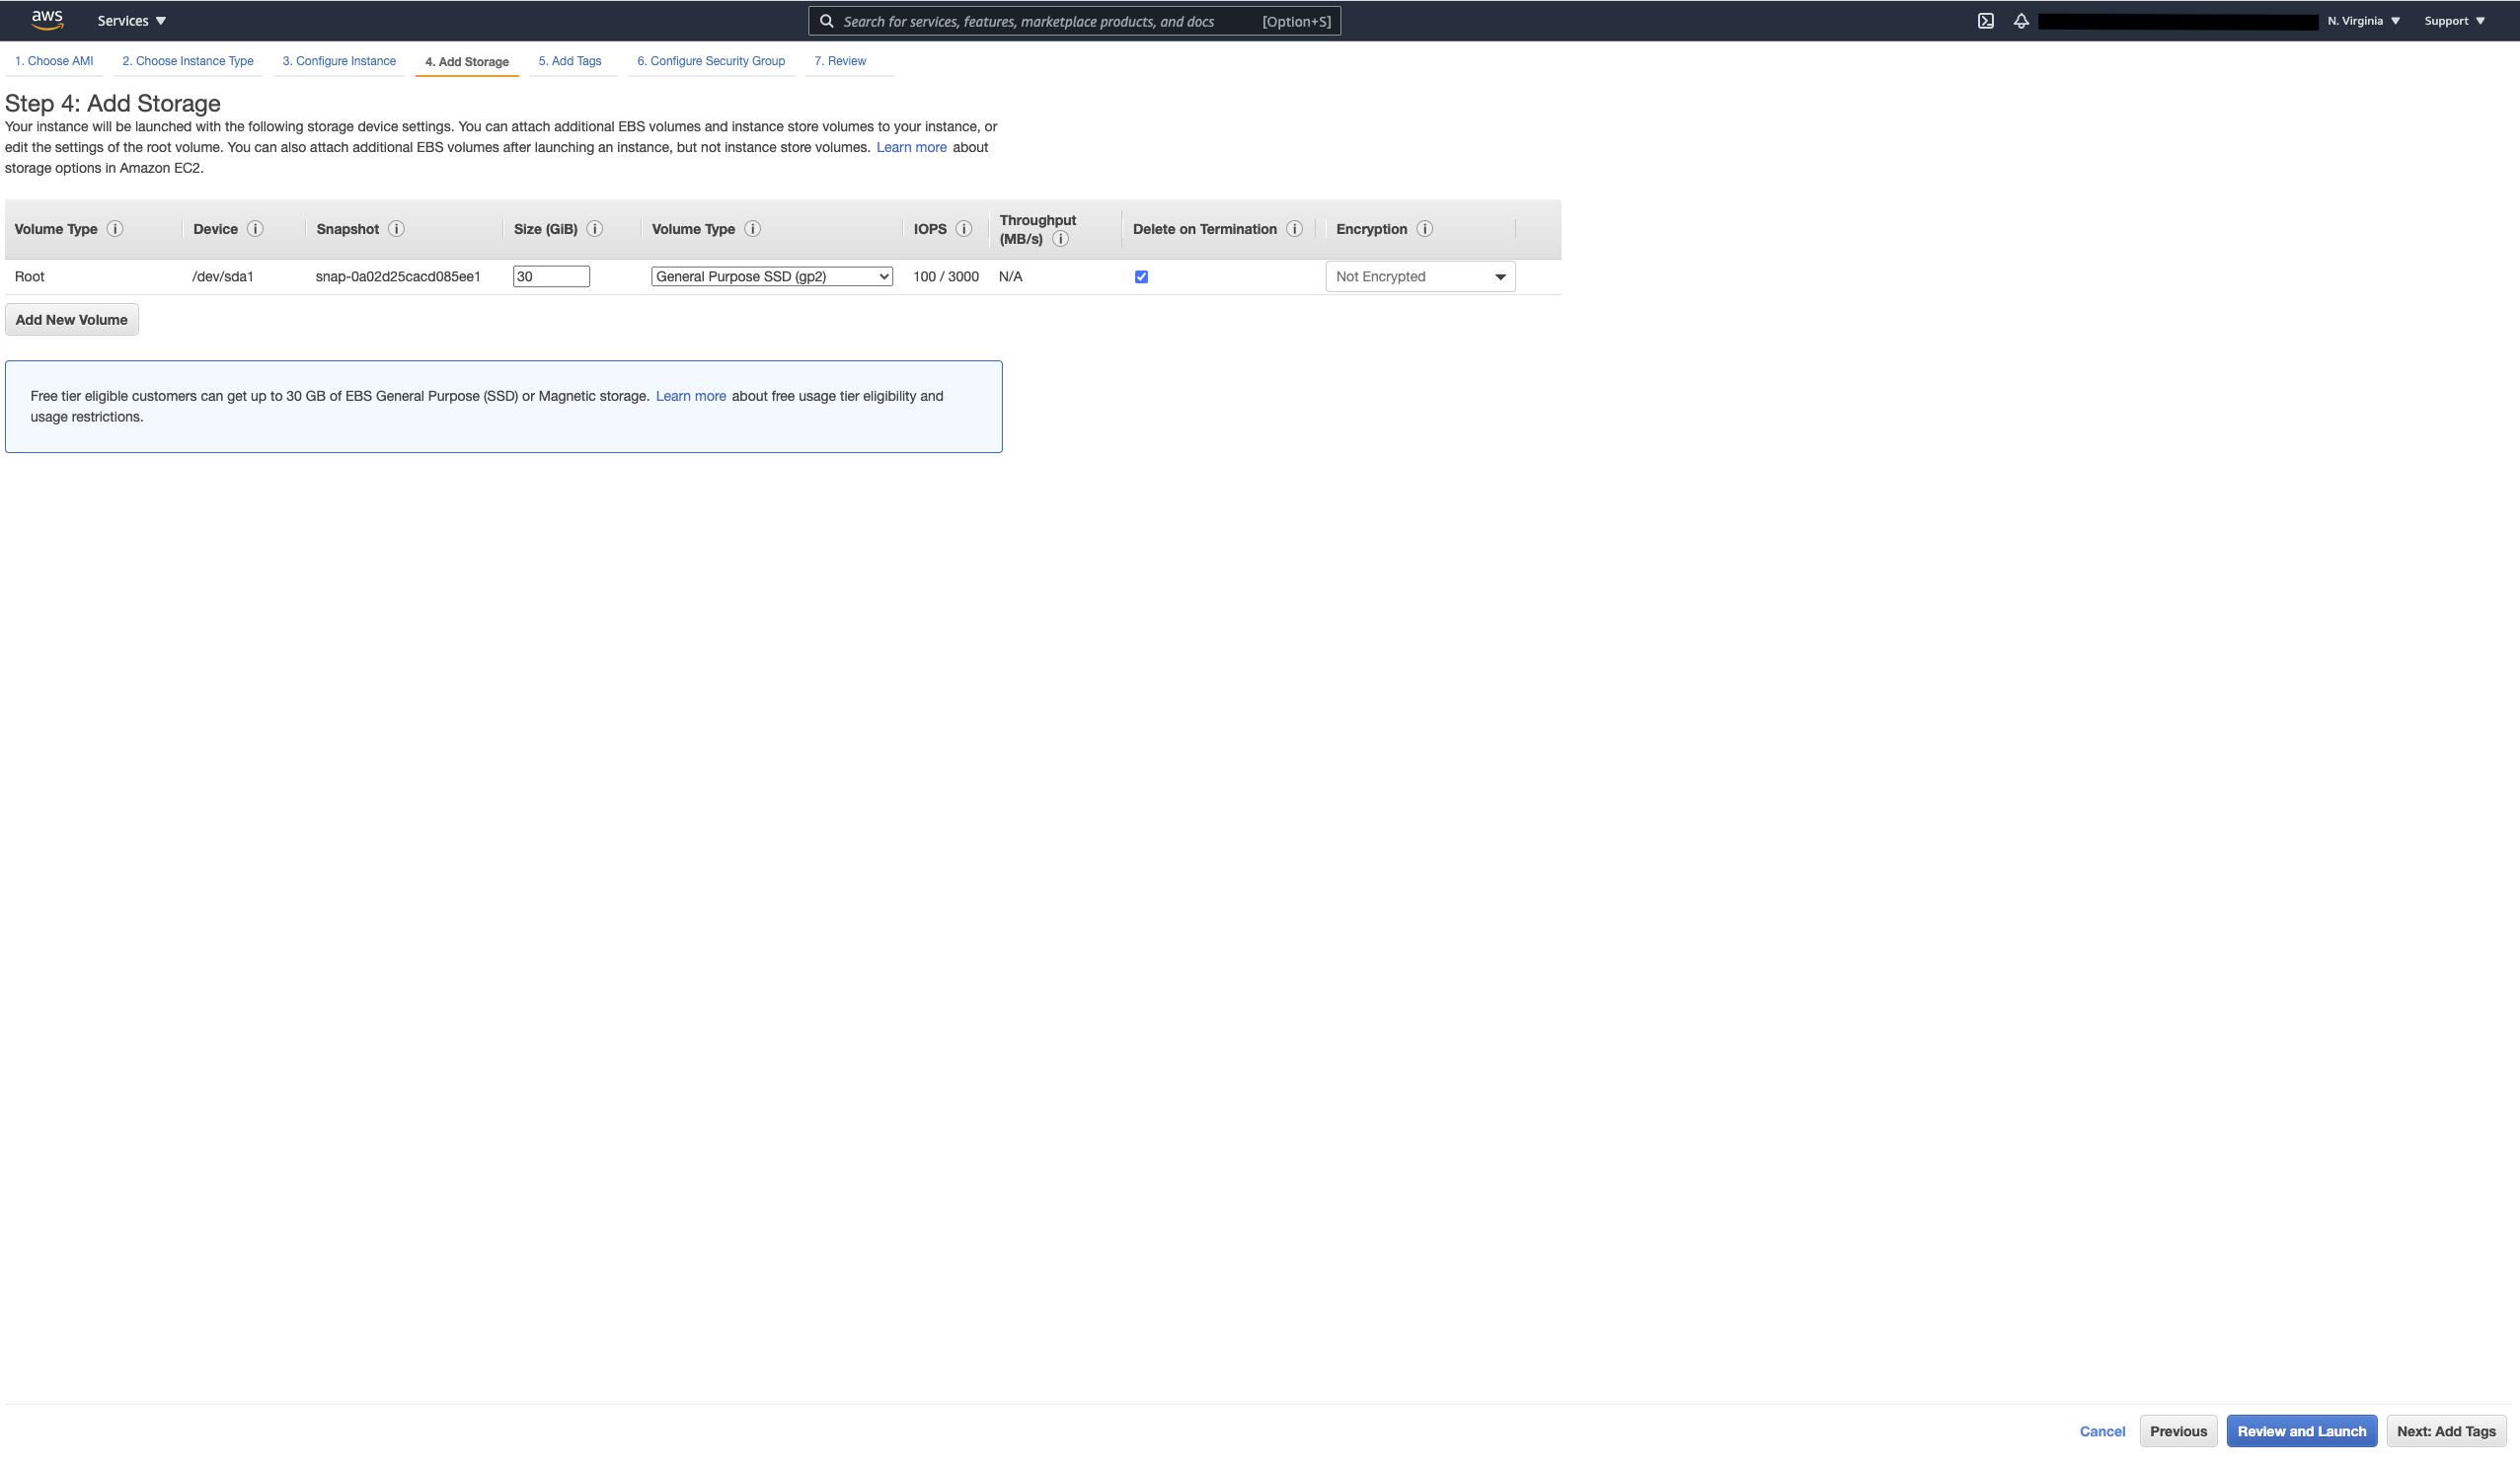Go to the Configure Security Group tab
The image size is (2520, 1466).
point(710,61)
